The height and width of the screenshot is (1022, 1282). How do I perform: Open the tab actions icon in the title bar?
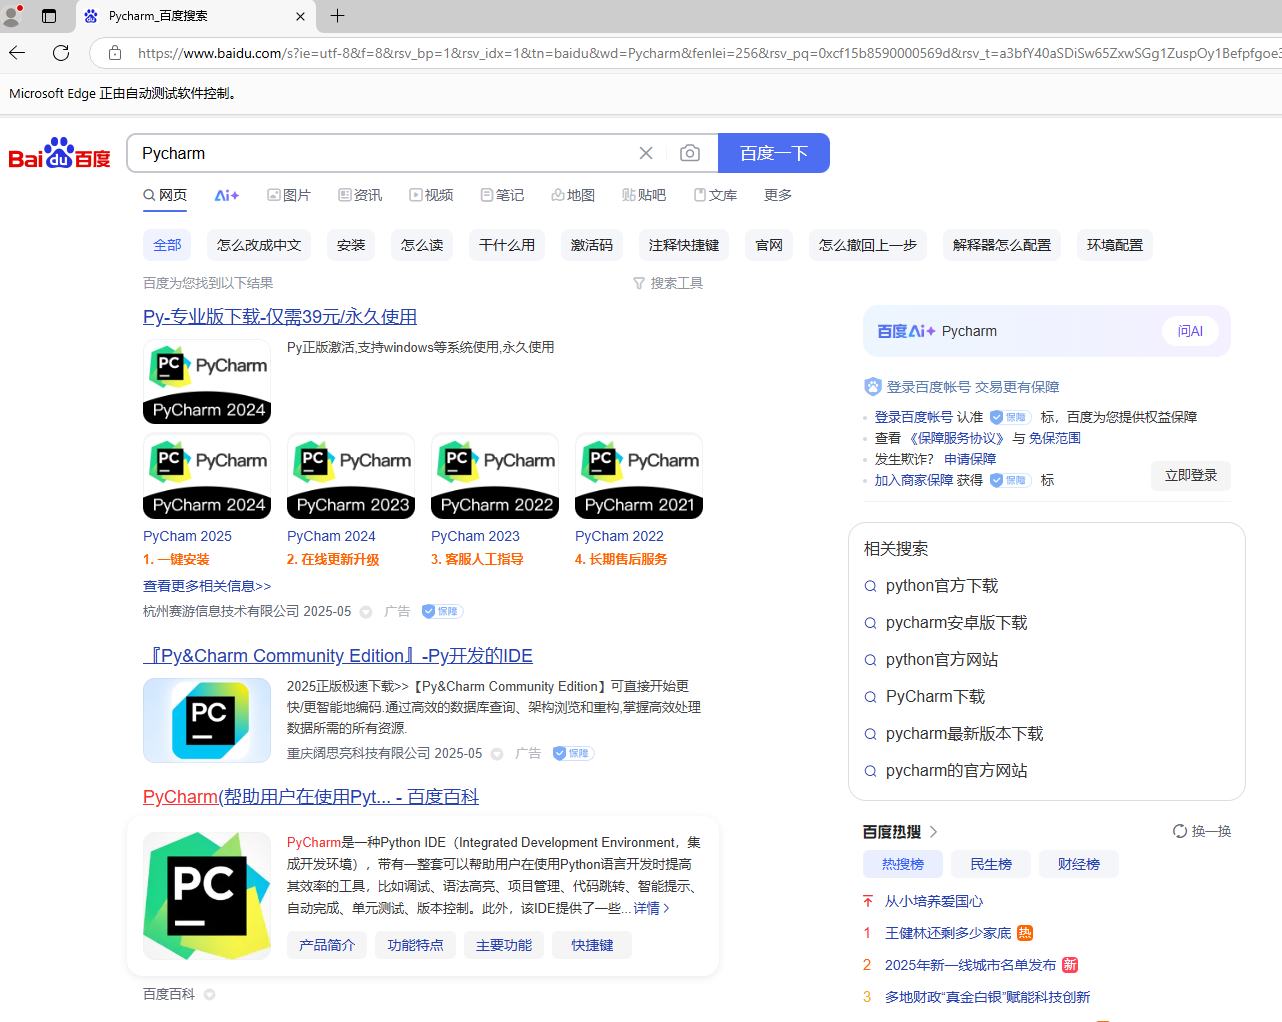(x=49, y=16)
